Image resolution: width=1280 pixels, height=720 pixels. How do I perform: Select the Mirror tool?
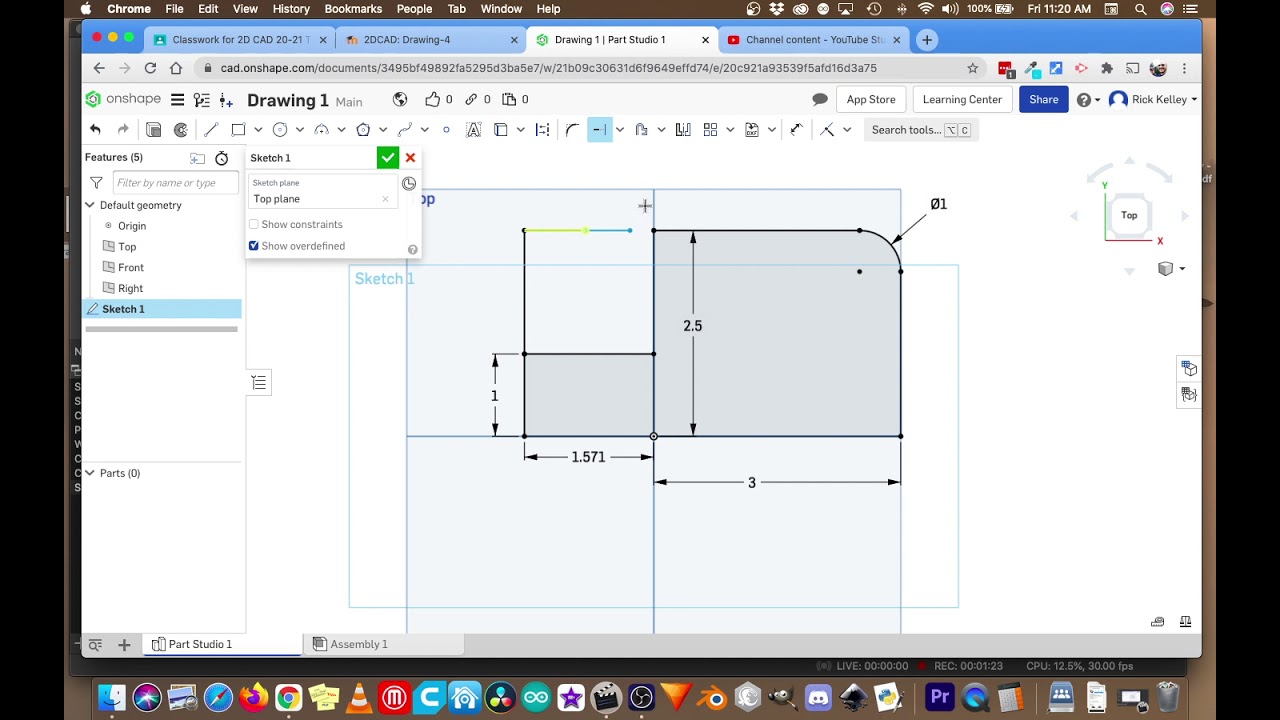coord(683,130)
